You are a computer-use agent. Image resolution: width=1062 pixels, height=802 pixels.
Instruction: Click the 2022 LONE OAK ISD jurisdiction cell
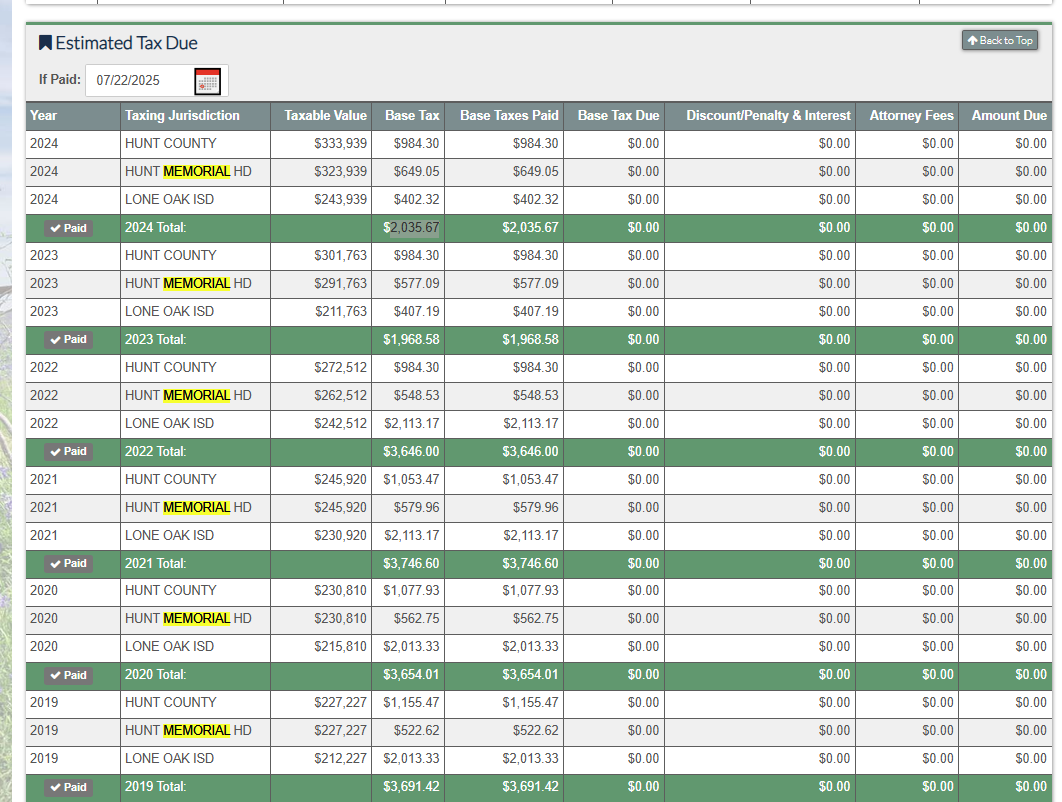tap(169, 424)
